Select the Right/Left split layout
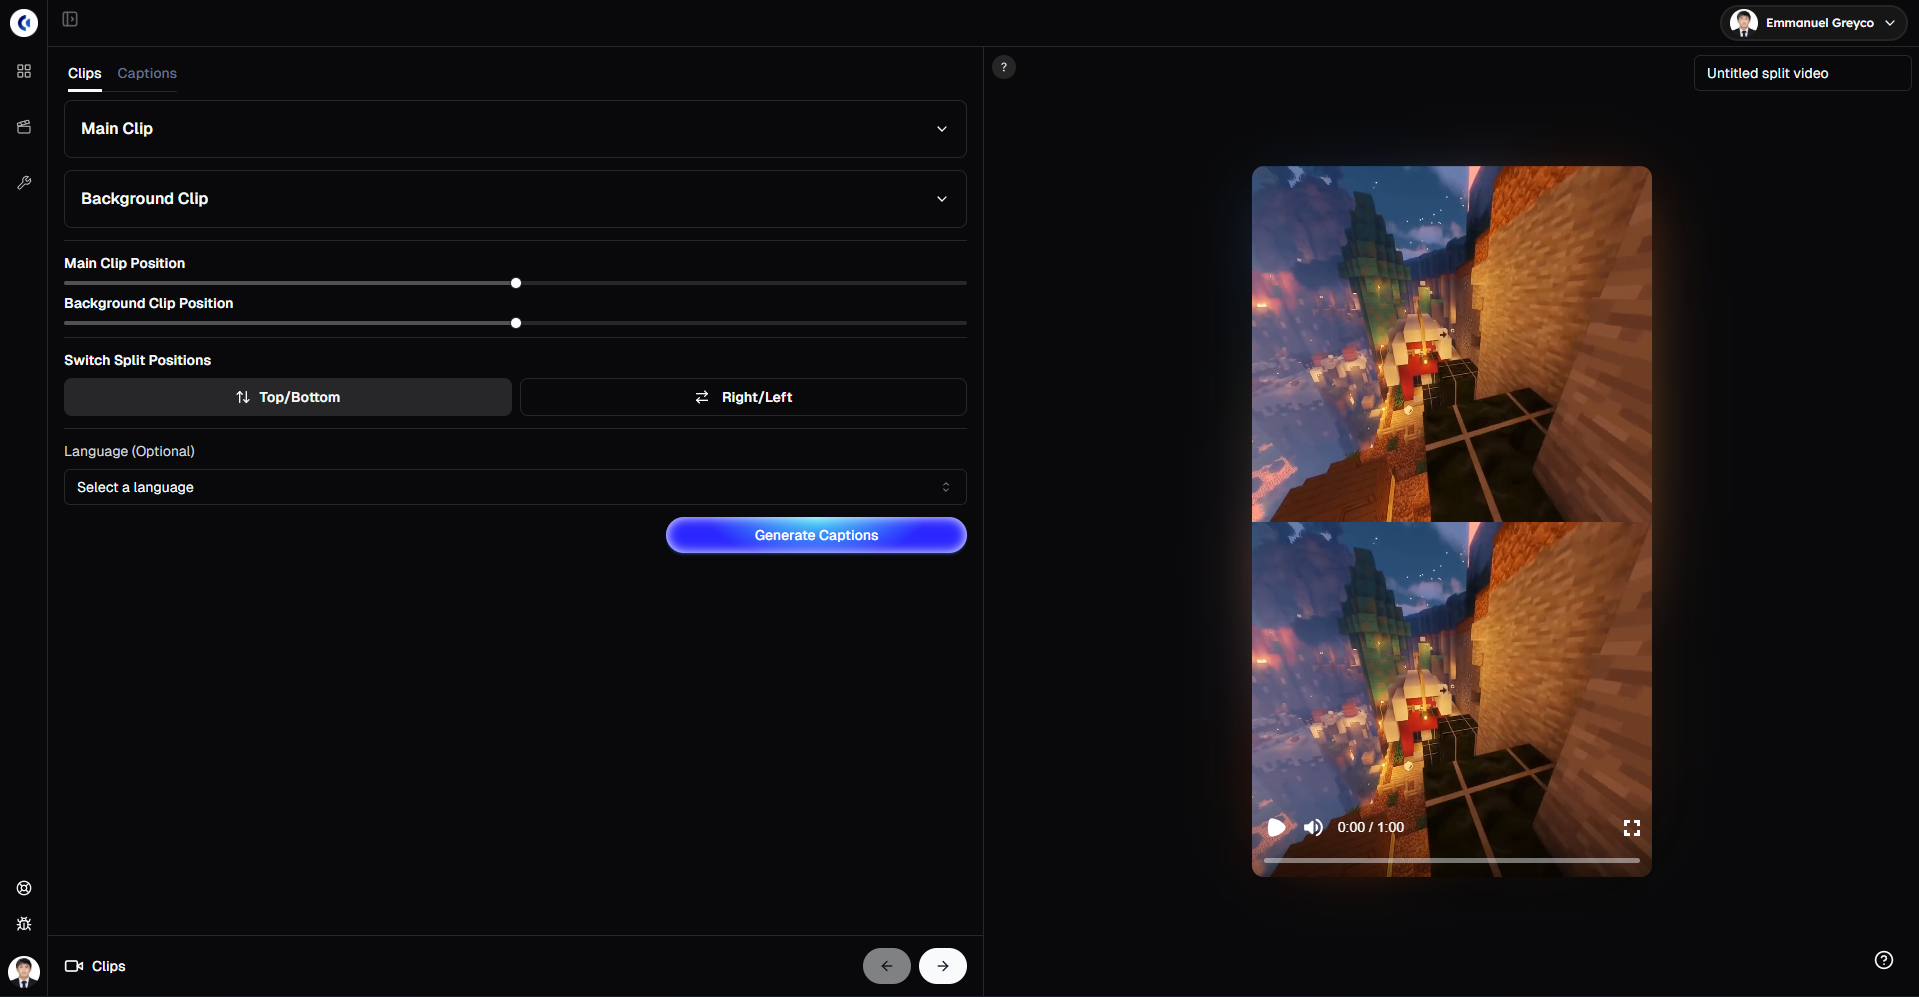 (x=743, y=397)
